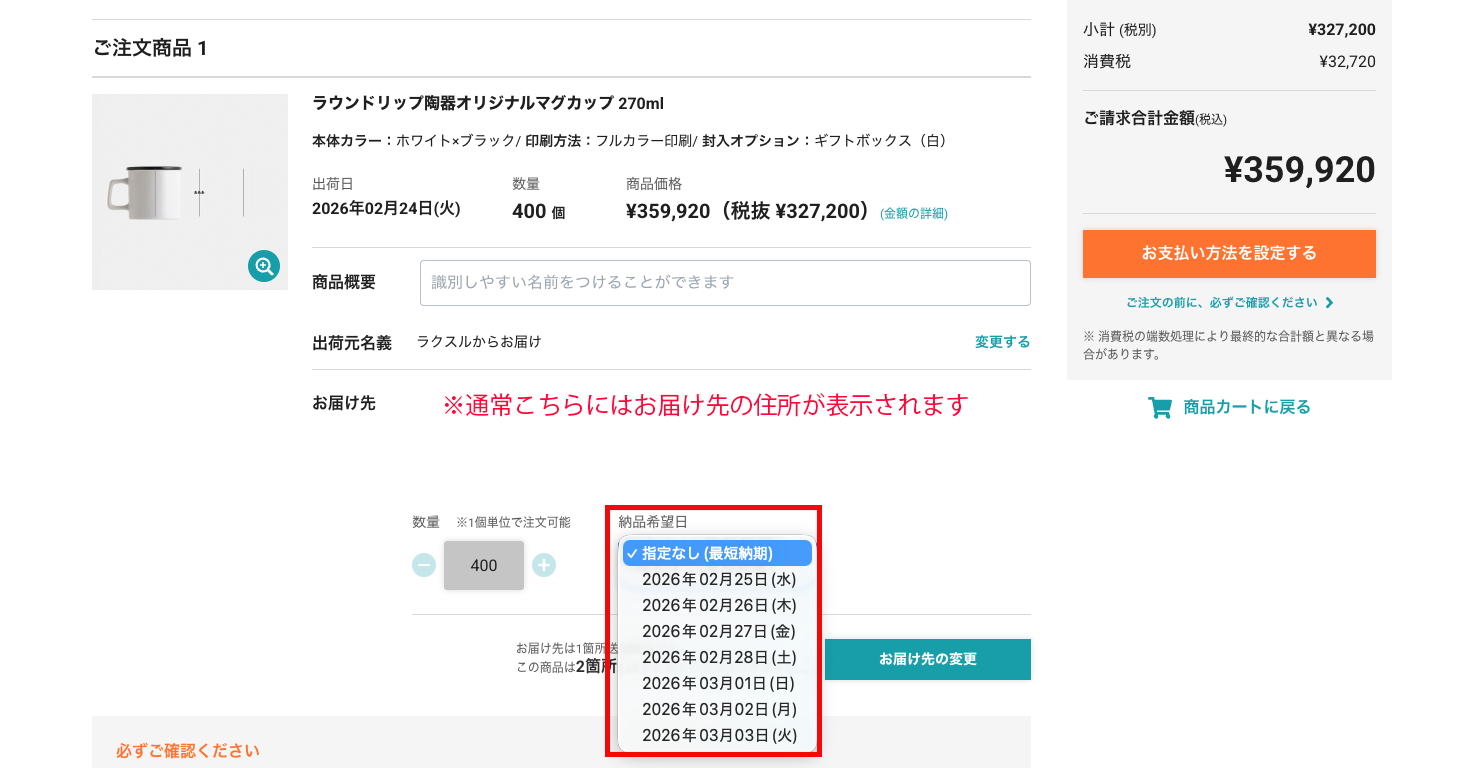Click the magnifier zoom icon on mug image

[x=264, y=266]
